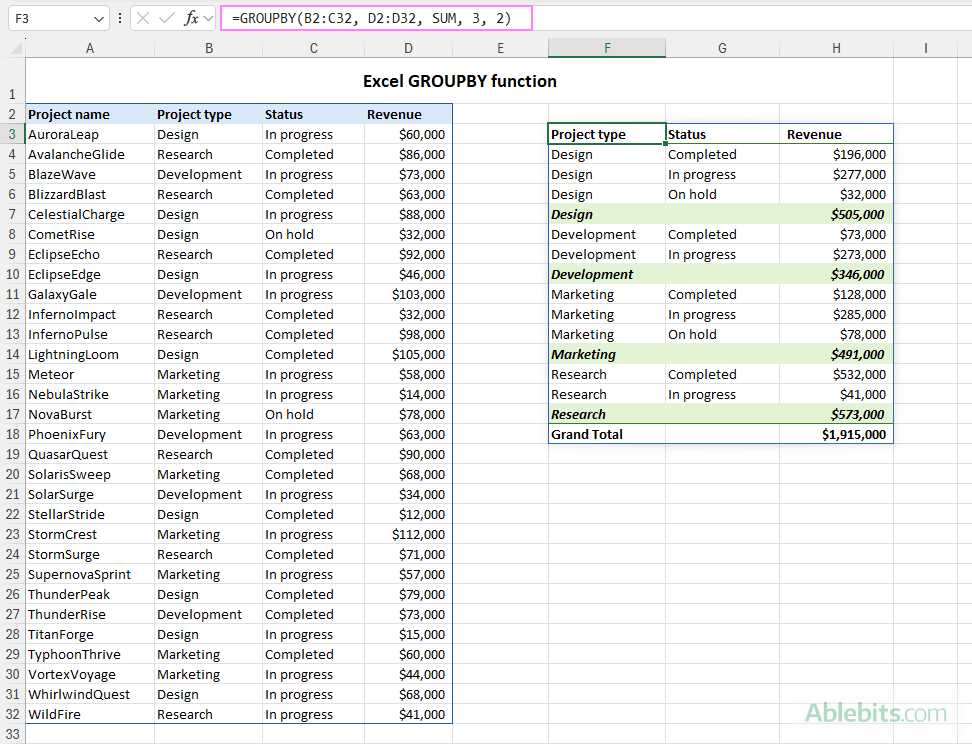Select column F header
This screenshot has height=744, width=972.
(606, 48)
